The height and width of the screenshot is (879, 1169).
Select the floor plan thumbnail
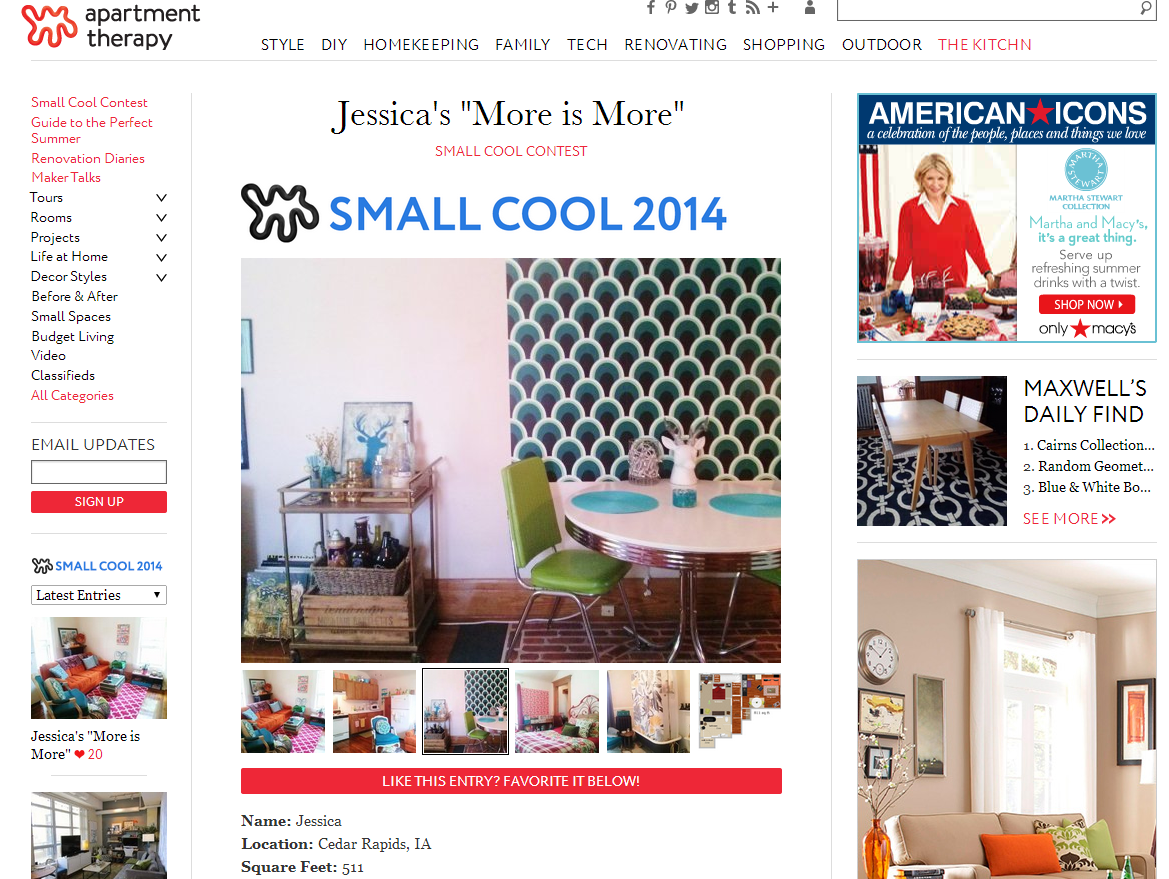[x=740, y=711]
